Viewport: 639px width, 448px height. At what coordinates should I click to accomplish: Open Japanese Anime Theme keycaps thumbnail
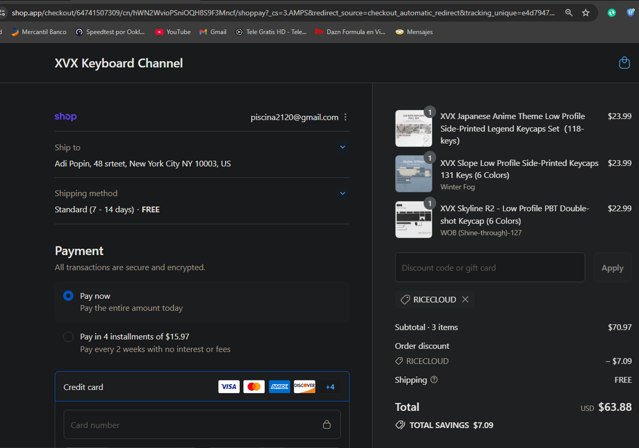click(x=413, y=128)
